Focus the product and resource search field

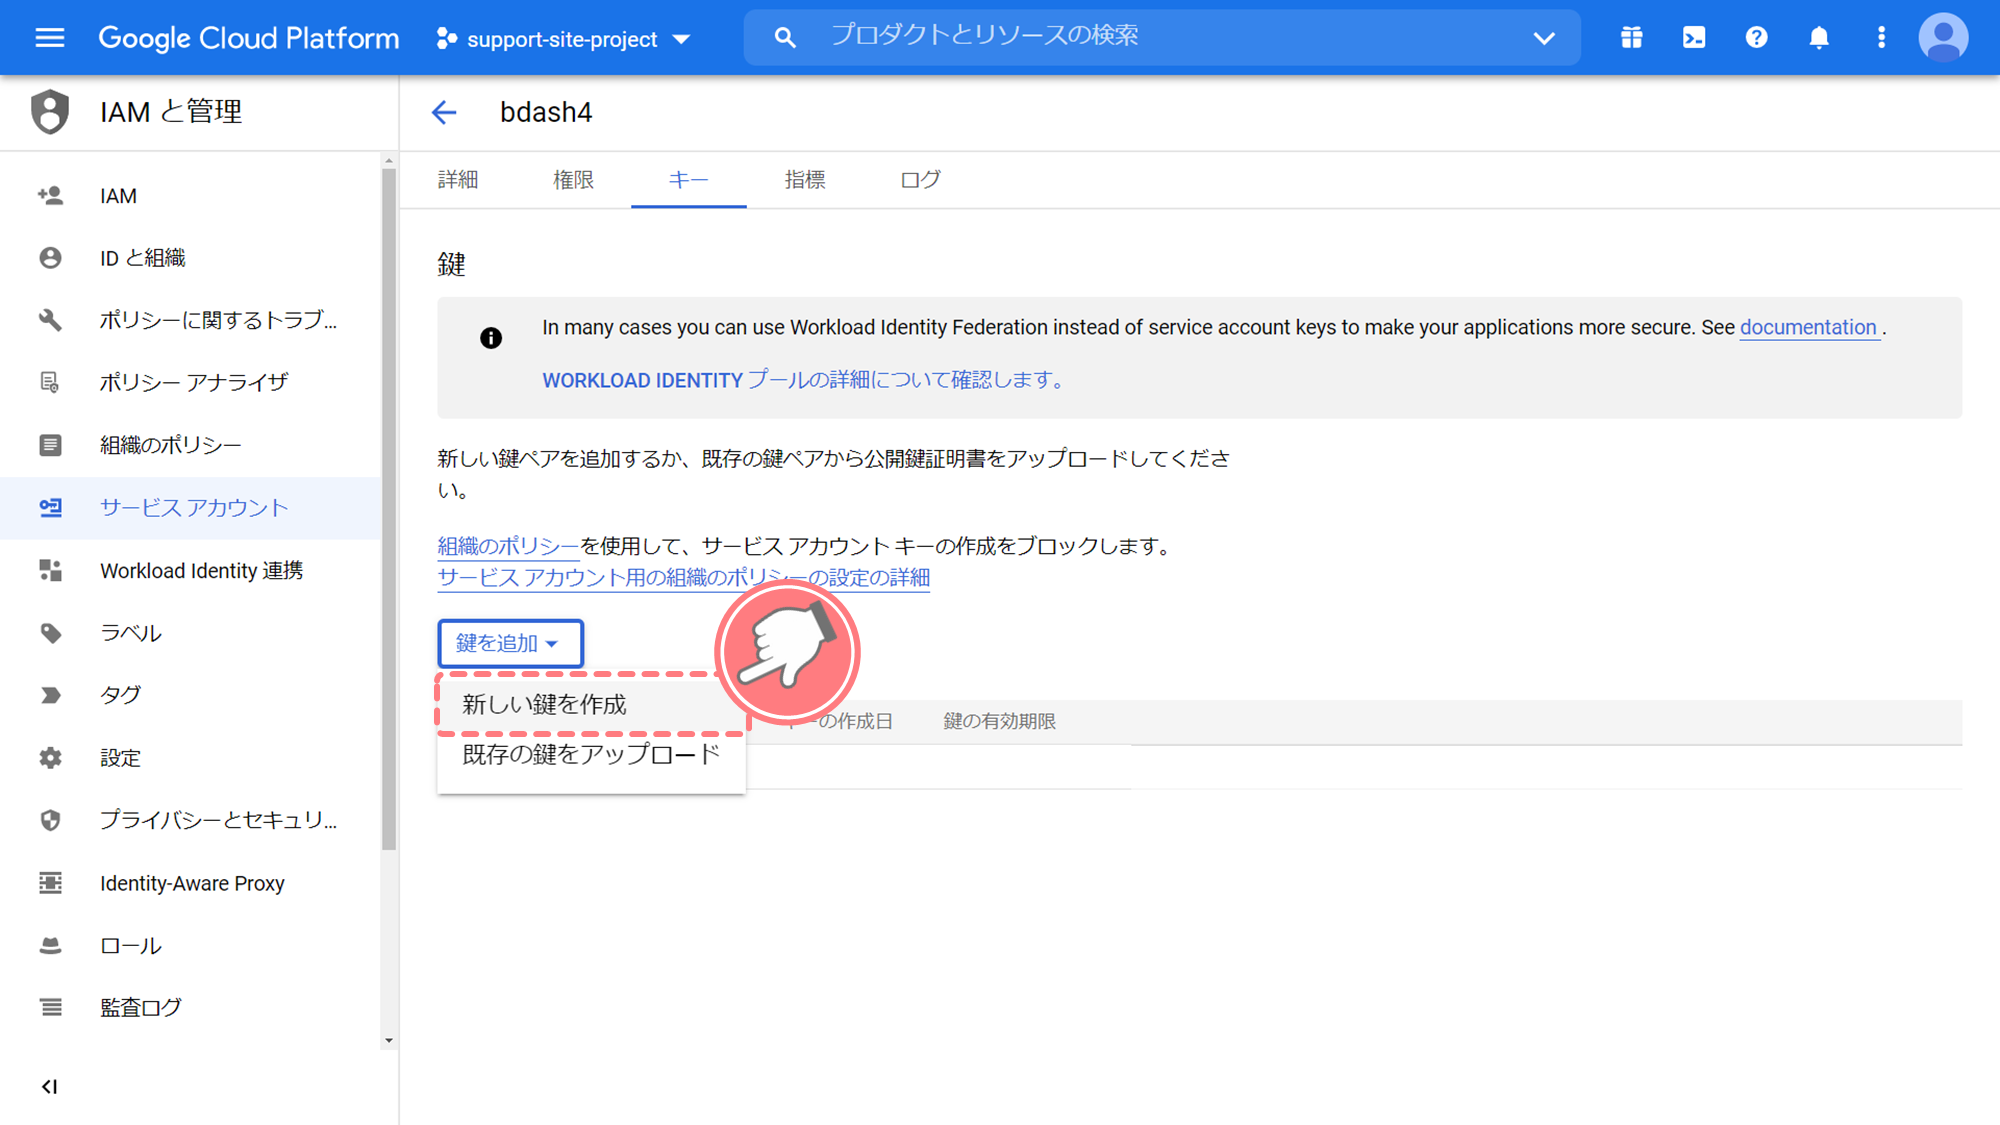tap(1162, 37)
